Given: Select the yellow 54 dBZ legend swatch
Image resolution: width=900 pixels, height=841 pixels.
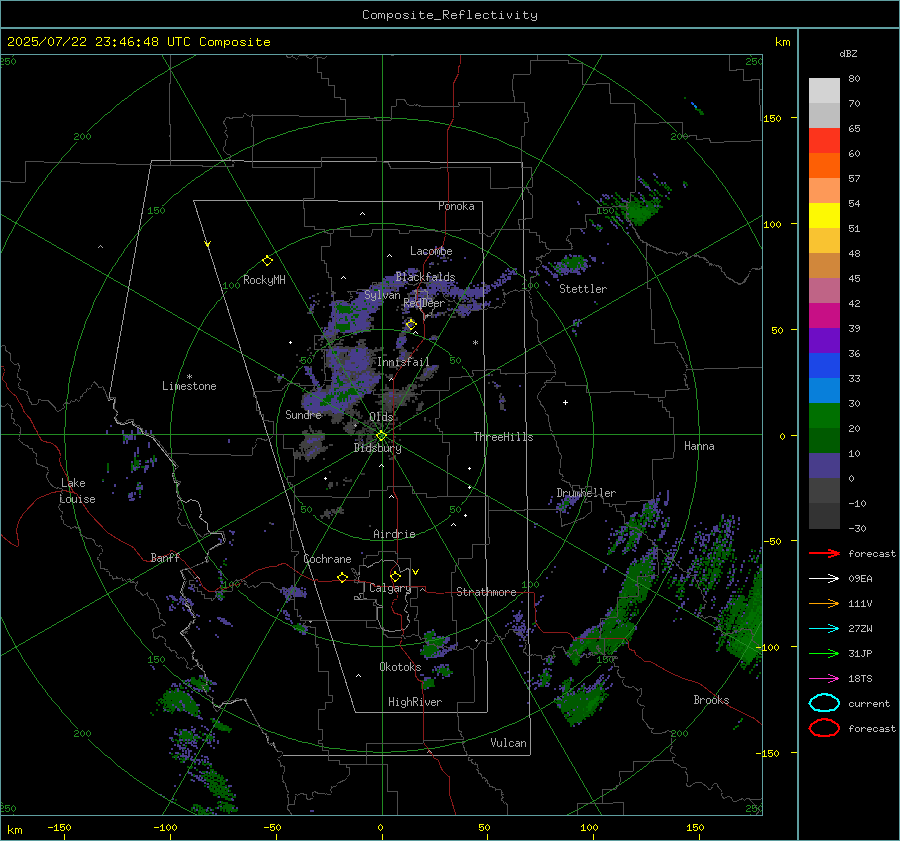Looking at the screenshot, I should 824,215.
